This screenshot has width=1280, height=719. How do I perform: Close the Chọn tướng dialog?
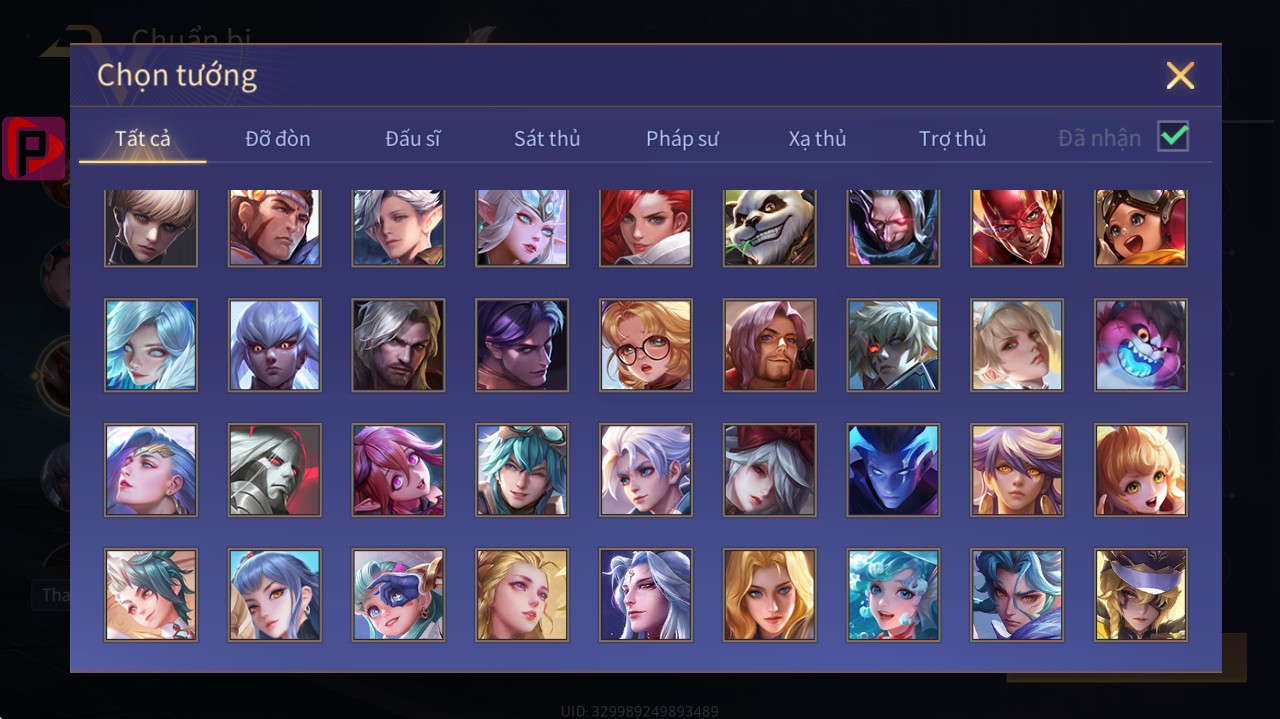pos(1180,76)
